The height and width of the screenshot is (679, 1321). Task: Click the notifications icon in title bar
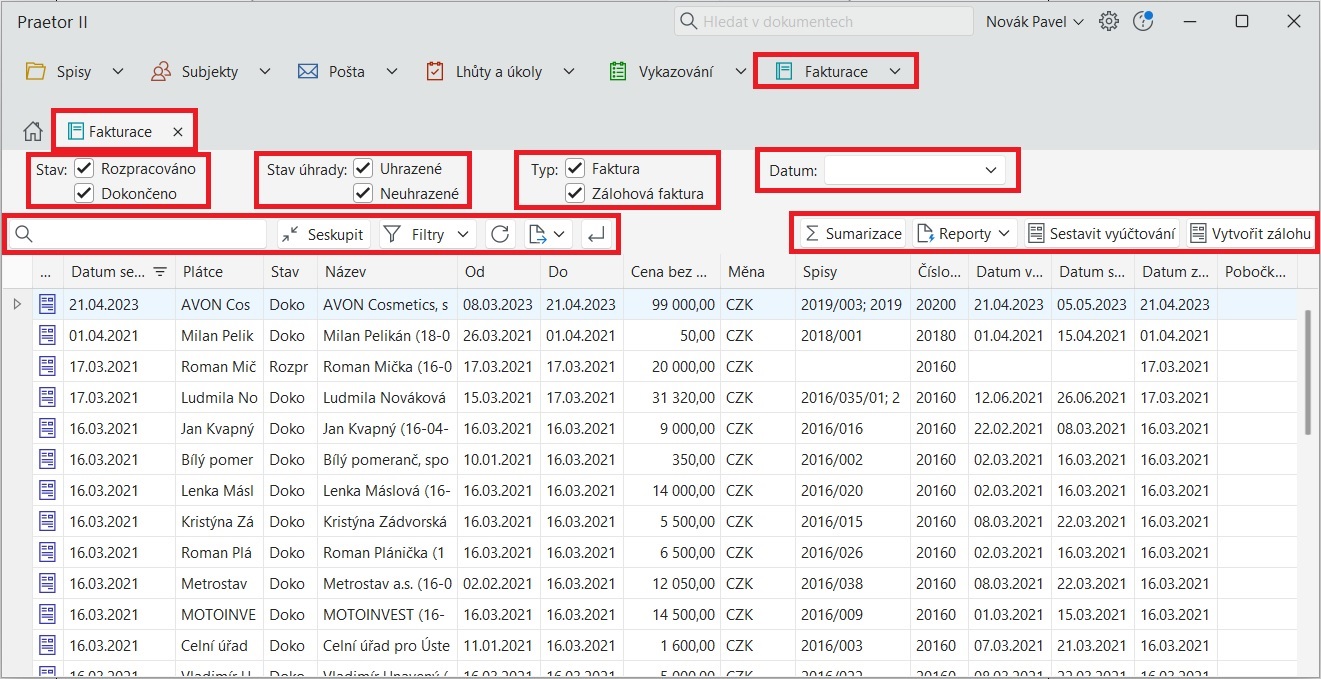pos(1143,21)
